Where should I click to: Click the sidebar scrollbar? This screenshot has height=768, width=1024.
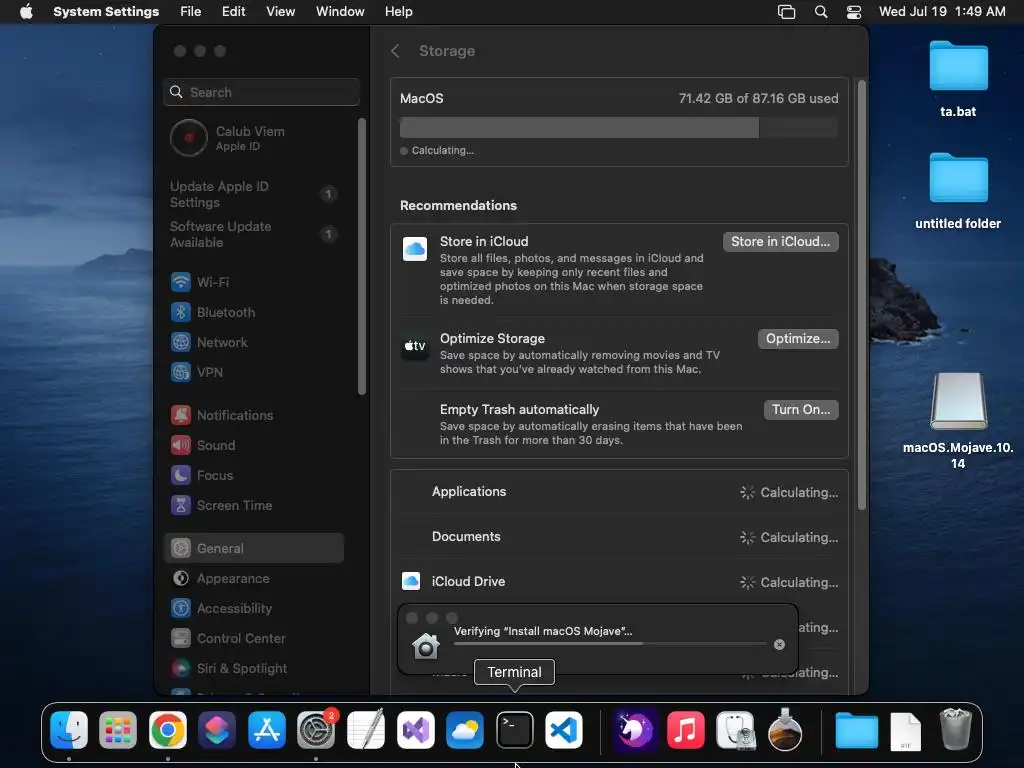click(362, 257)
